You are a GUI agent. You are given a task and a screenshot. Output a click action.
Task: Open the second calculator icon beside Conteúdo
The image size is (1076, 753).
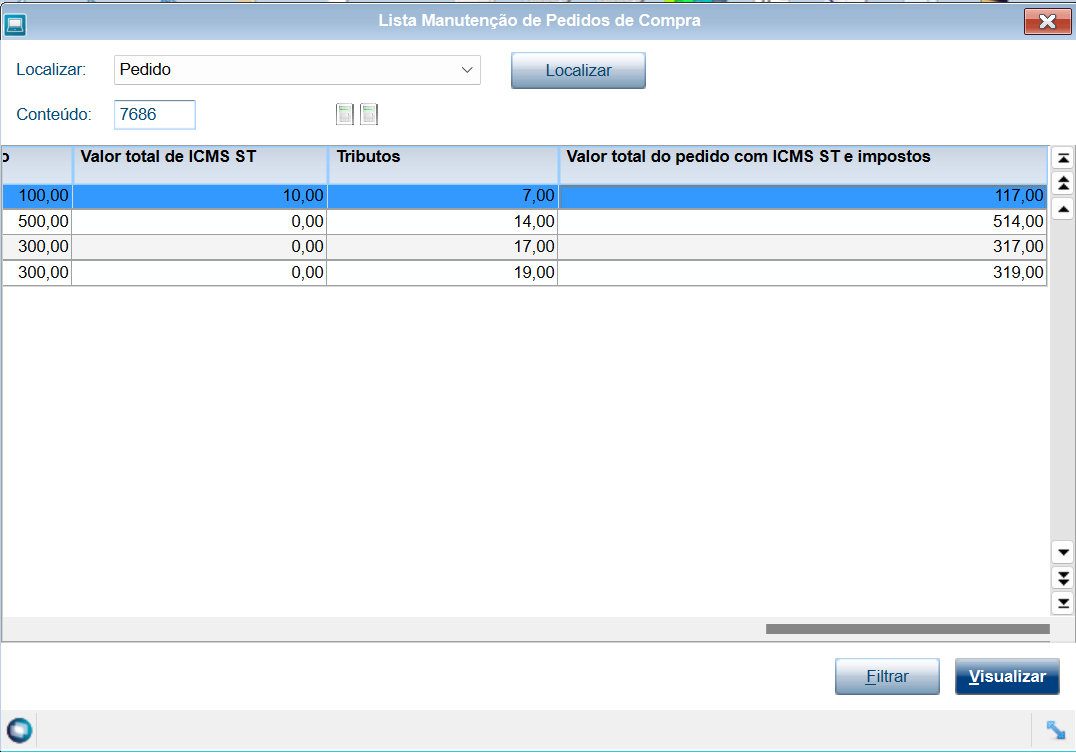point(369,113)
